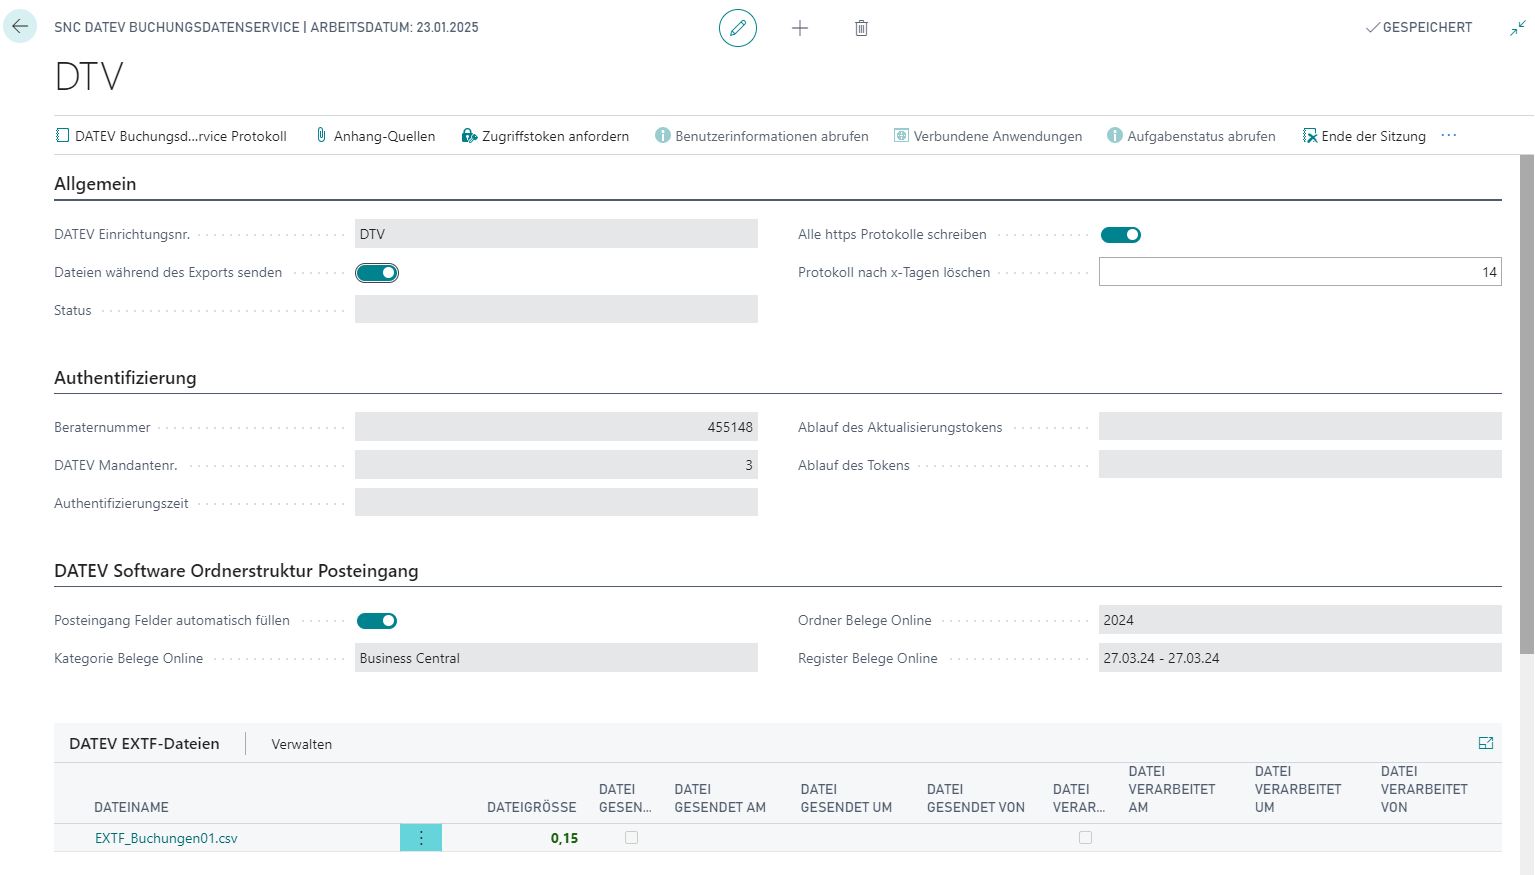This screenshot has height=875, width=1535.
Task: Expand the DATEV EXTF-Dateien part icon
Action: point(1485,743)
